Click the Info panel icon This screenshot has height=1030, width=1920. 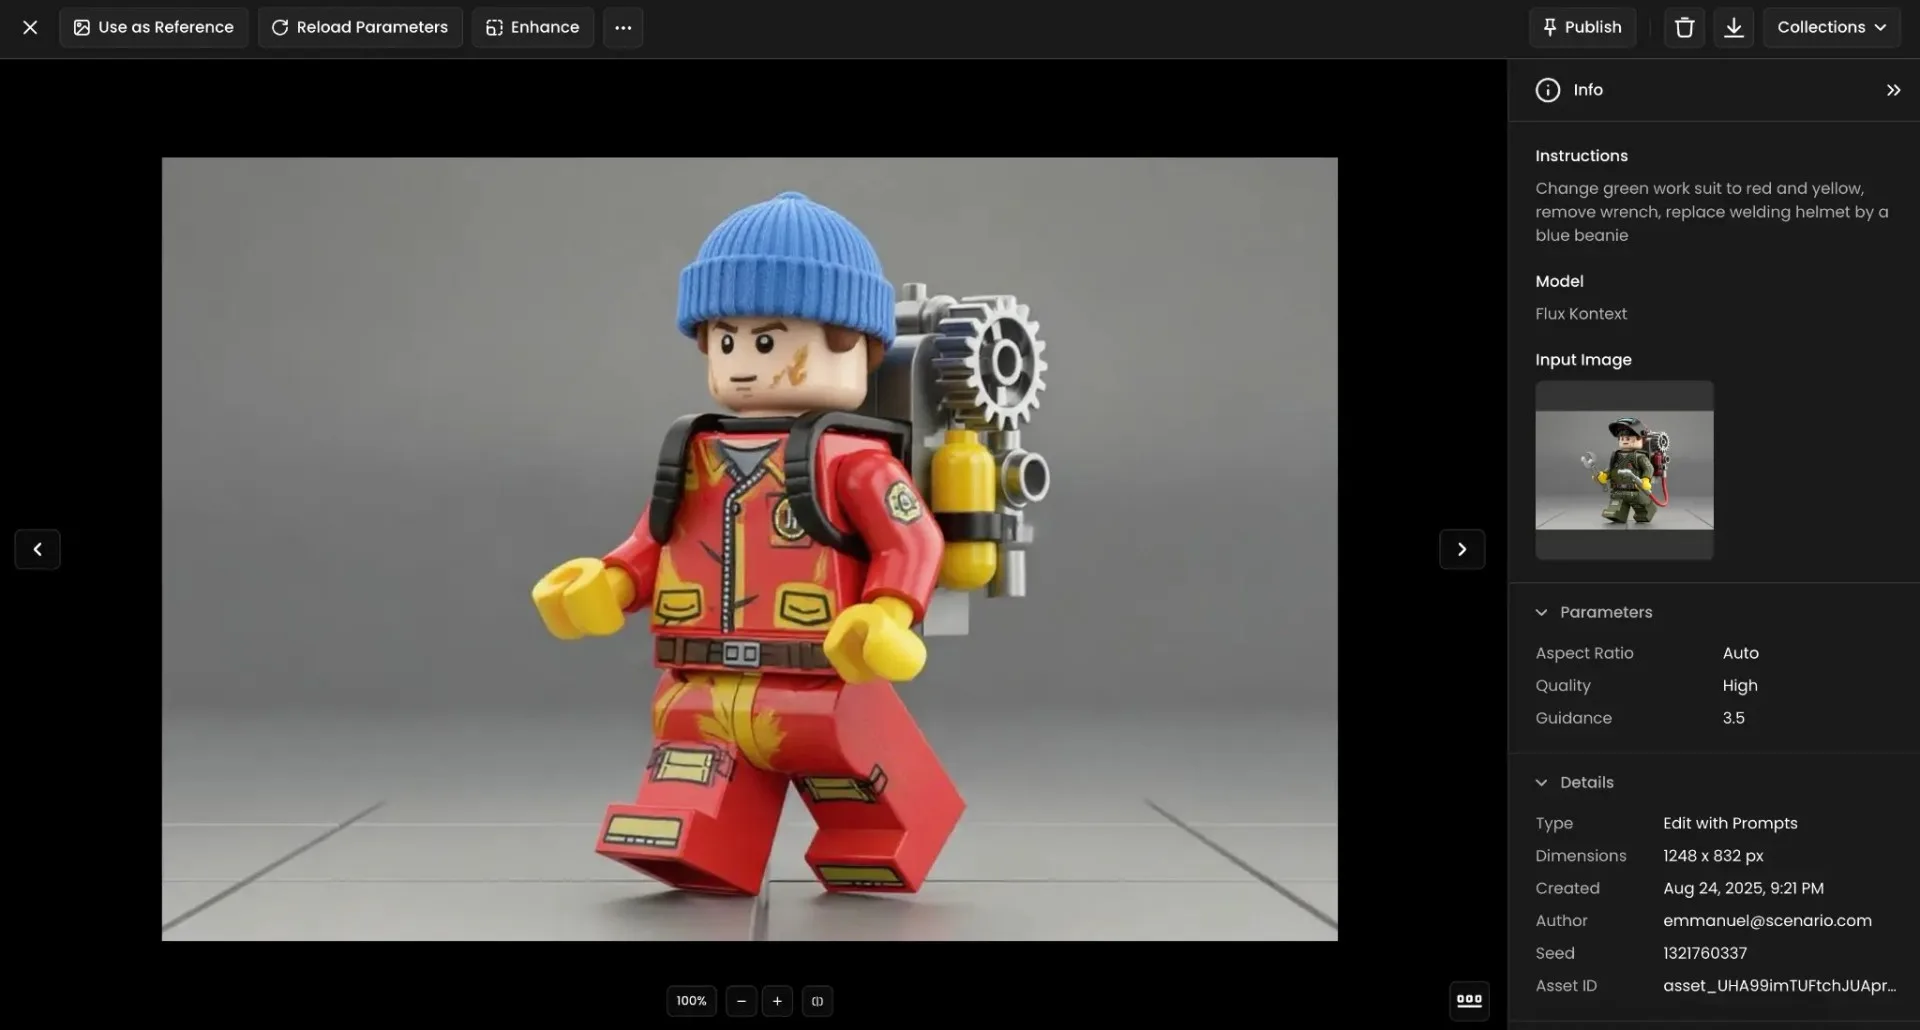point(1547,89)
